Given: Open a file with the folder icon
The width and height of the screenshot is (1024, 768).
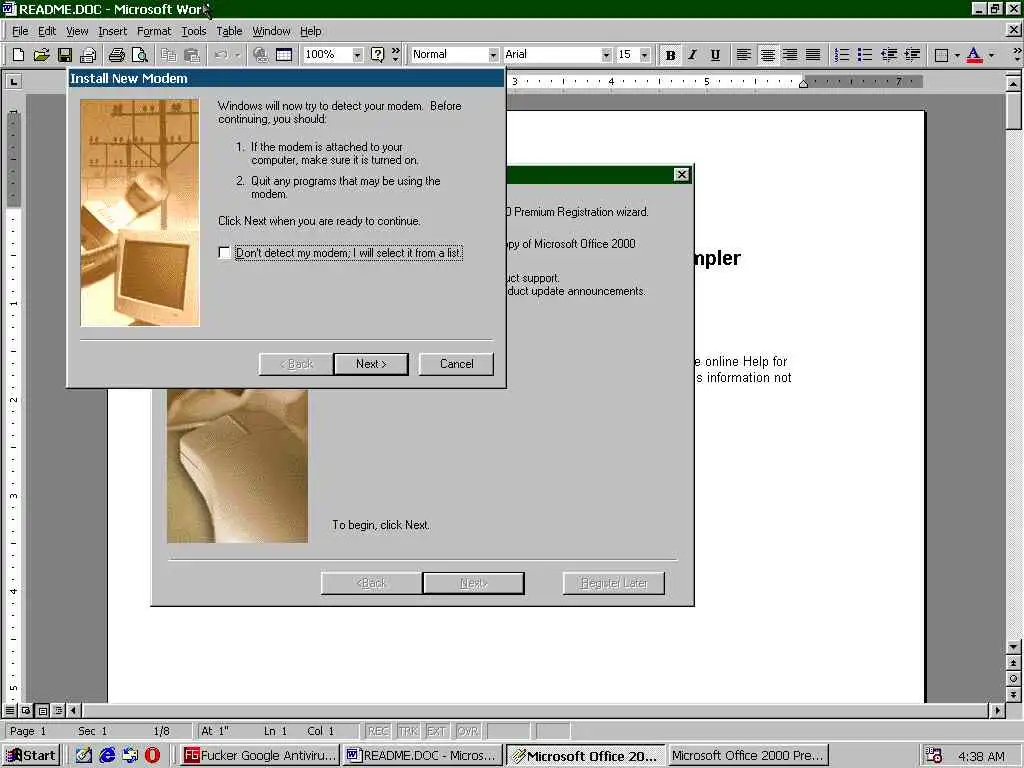Looking at the screenshot, I should click(x=41, y=55).
